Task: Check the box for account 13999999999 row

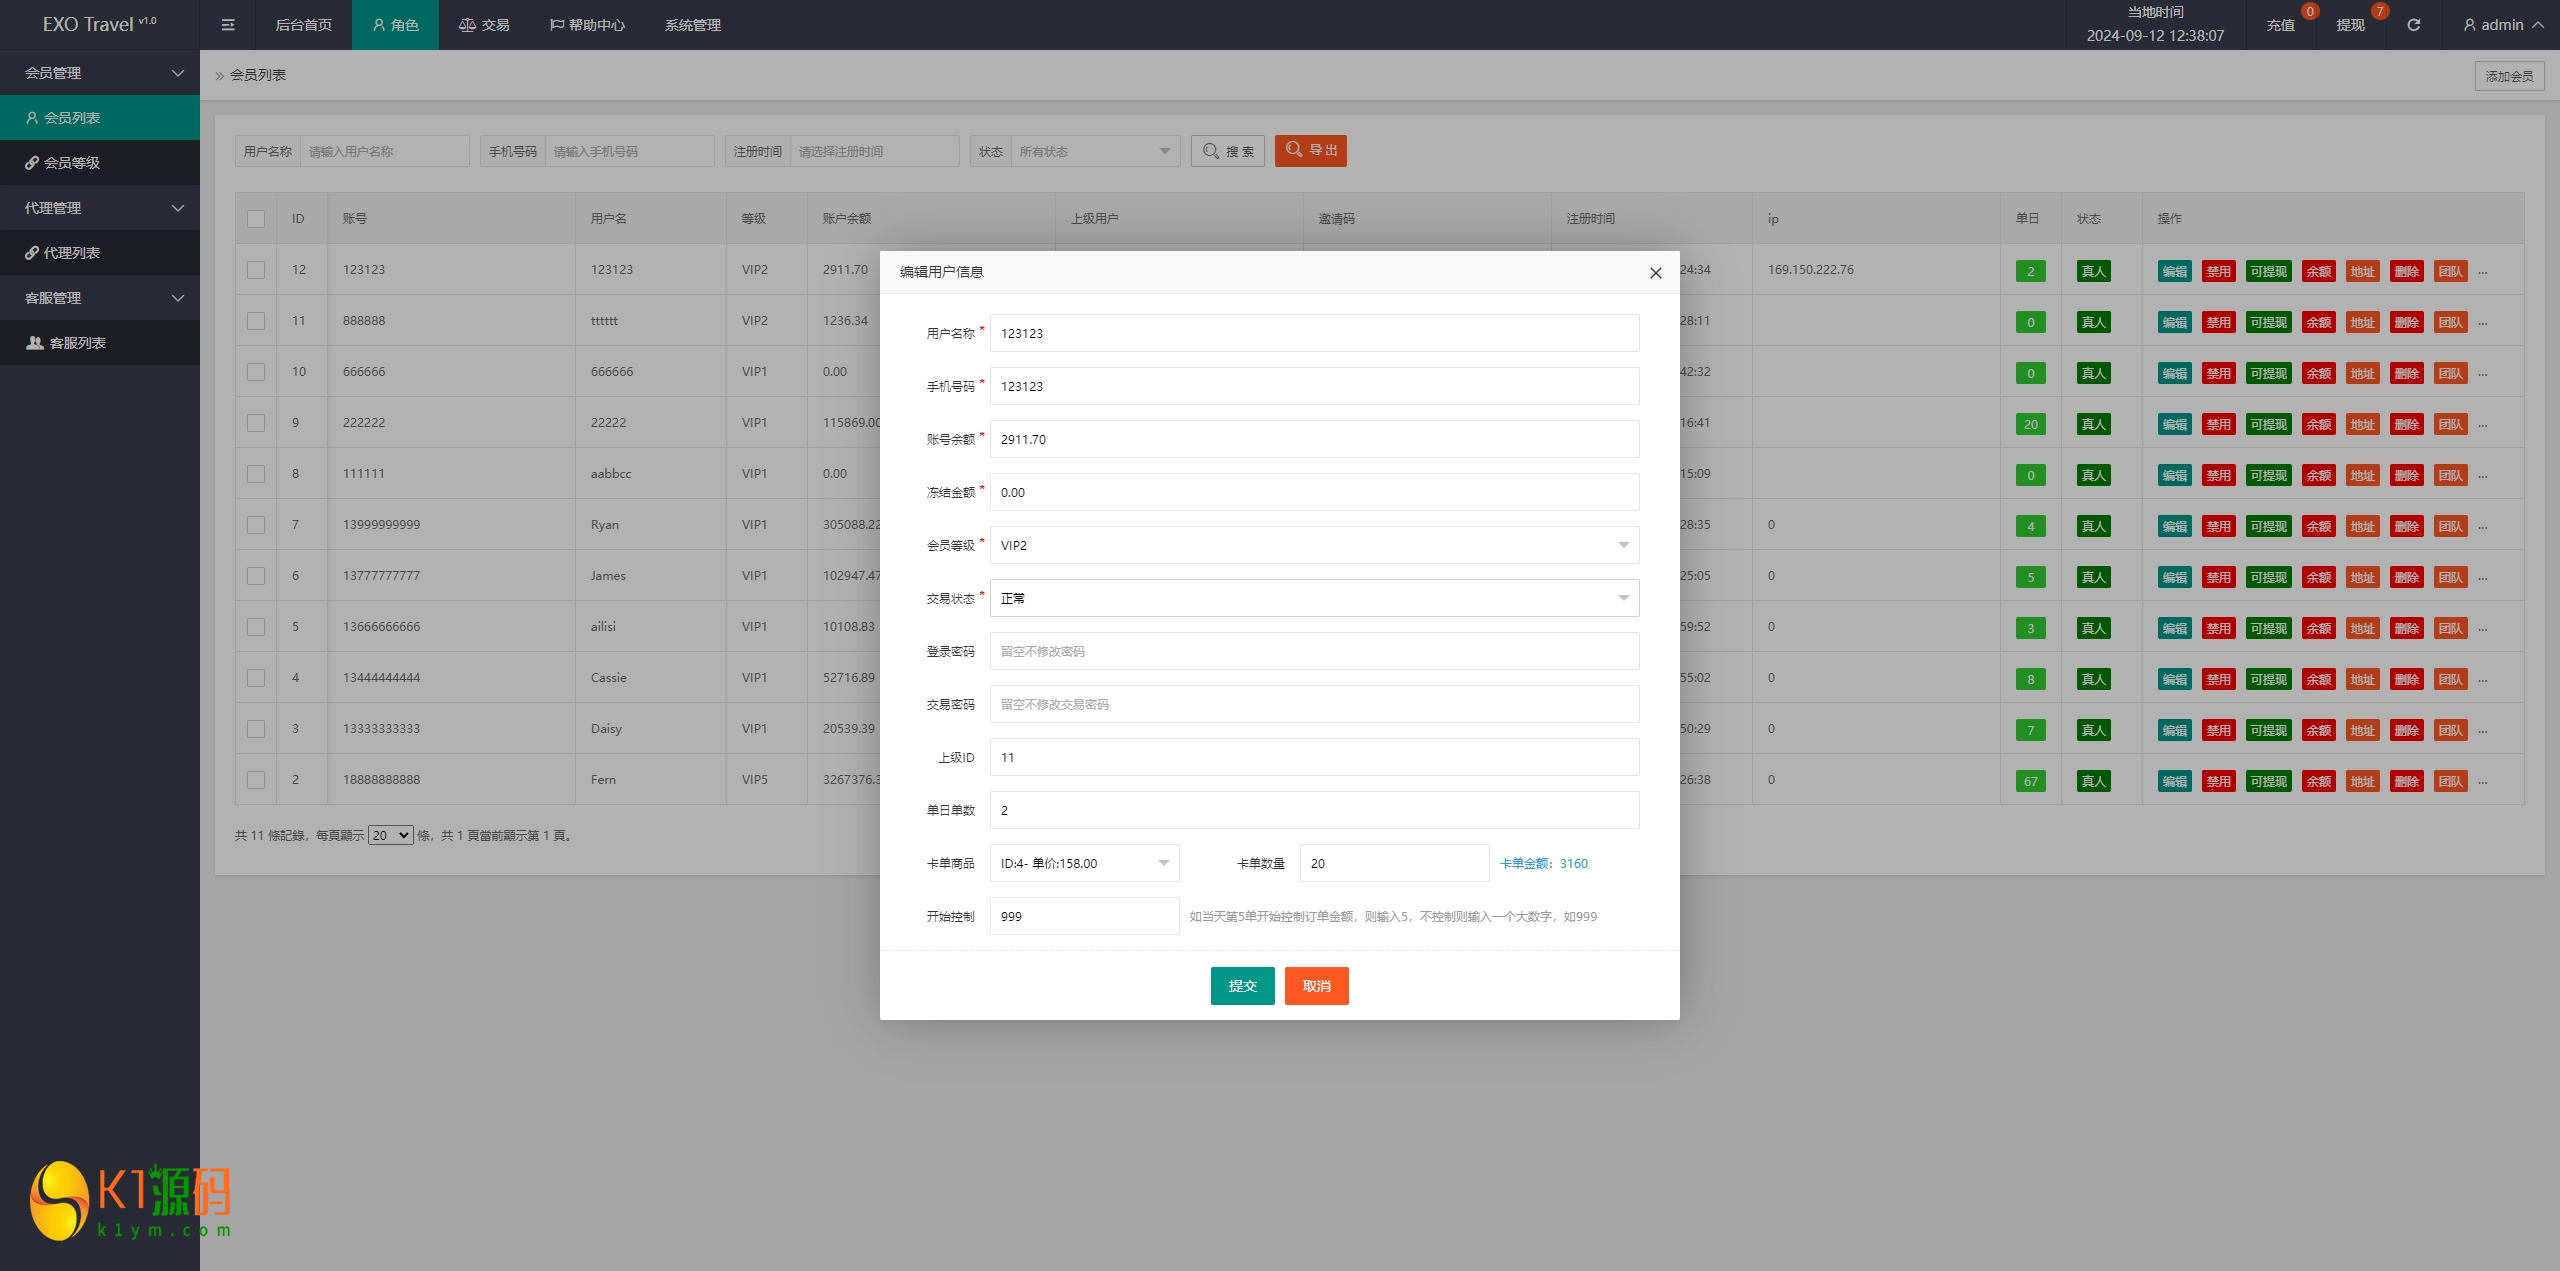Action: point(256,525)
